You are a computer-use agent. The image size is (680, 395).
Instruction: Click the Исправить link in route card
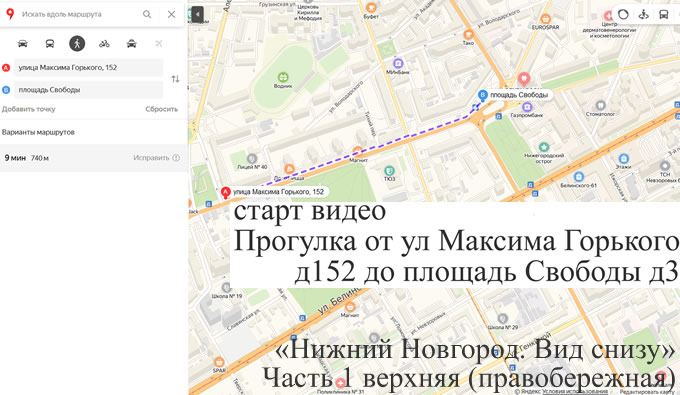pyautogui.click(x=151, y=158)
